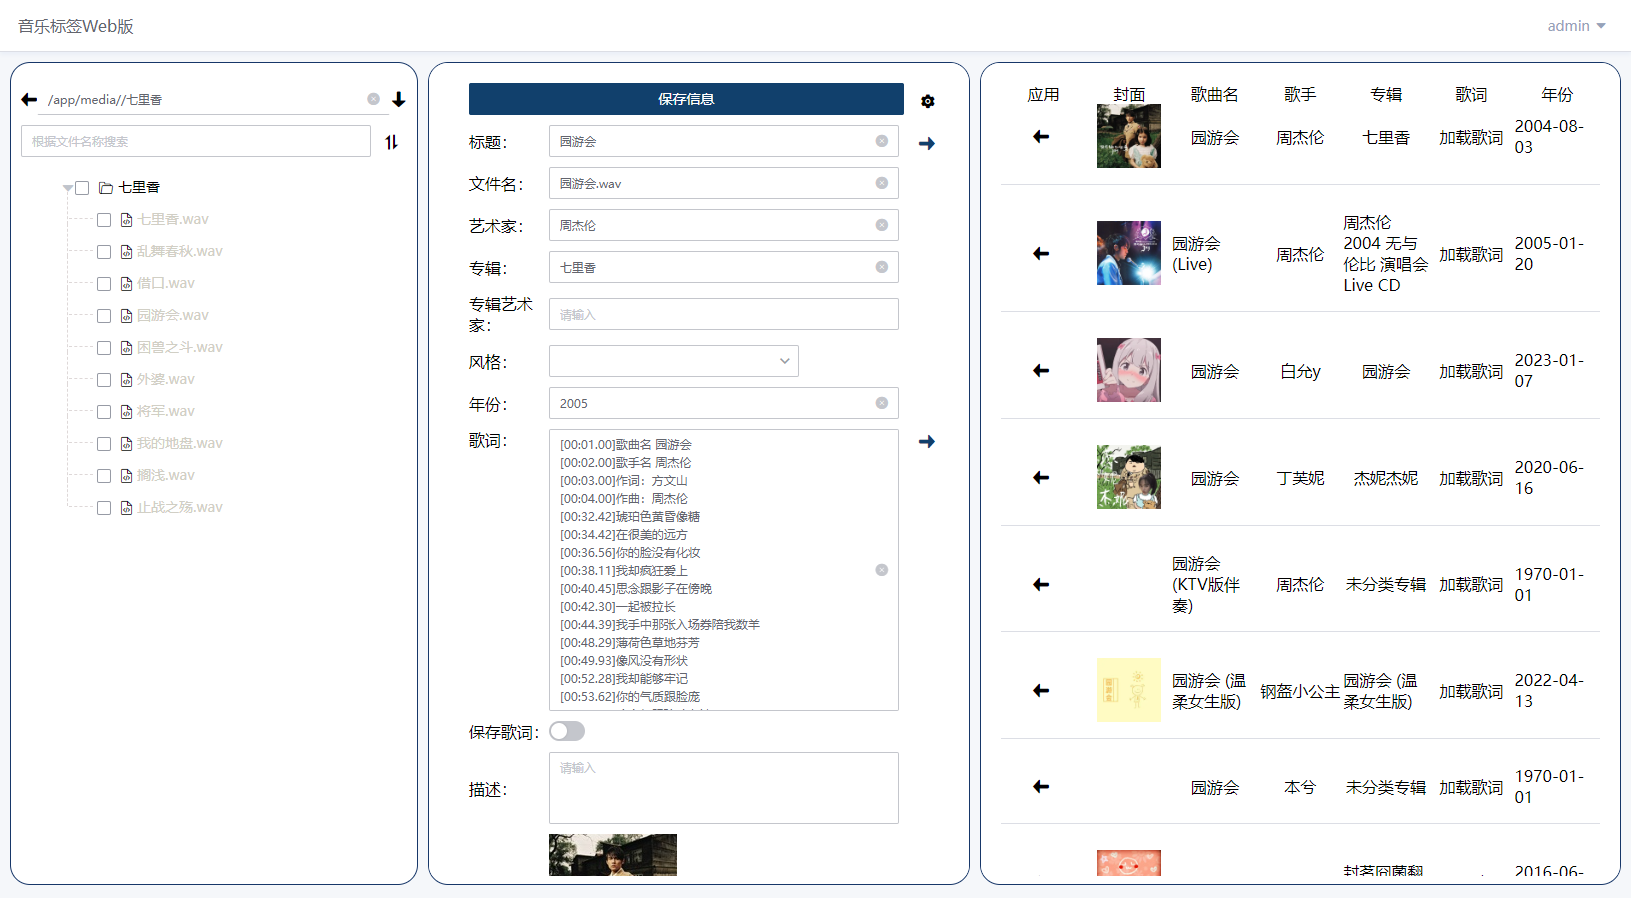Load lyrics for 钢盔小公主 result
This screenshot has height=898, width=1631.
pos(1471,691)
